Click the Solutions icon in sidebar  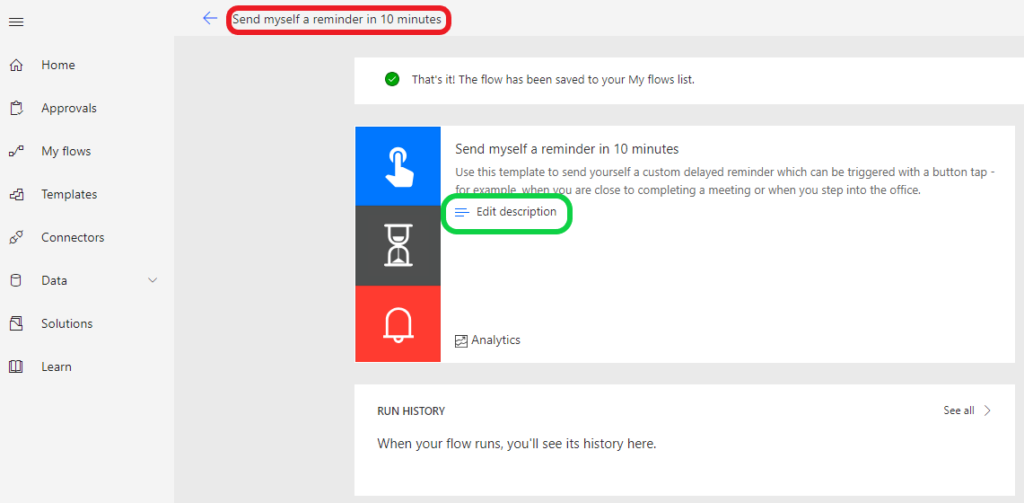coord(16,324)
